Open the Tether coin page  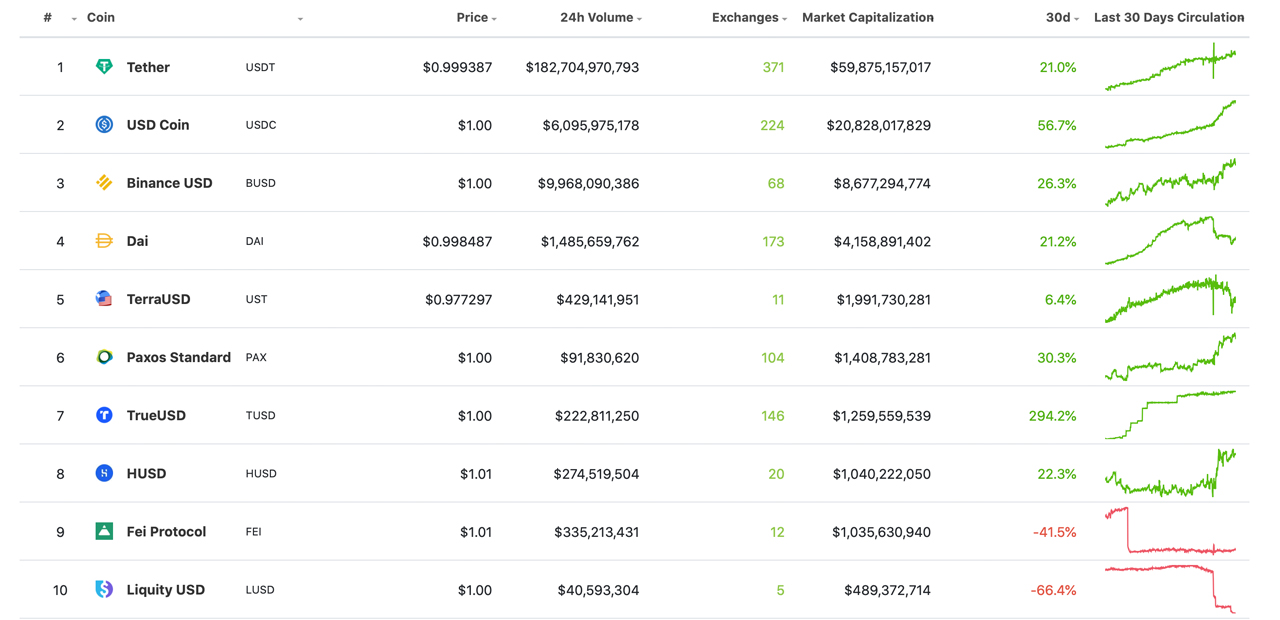point(148,67)
